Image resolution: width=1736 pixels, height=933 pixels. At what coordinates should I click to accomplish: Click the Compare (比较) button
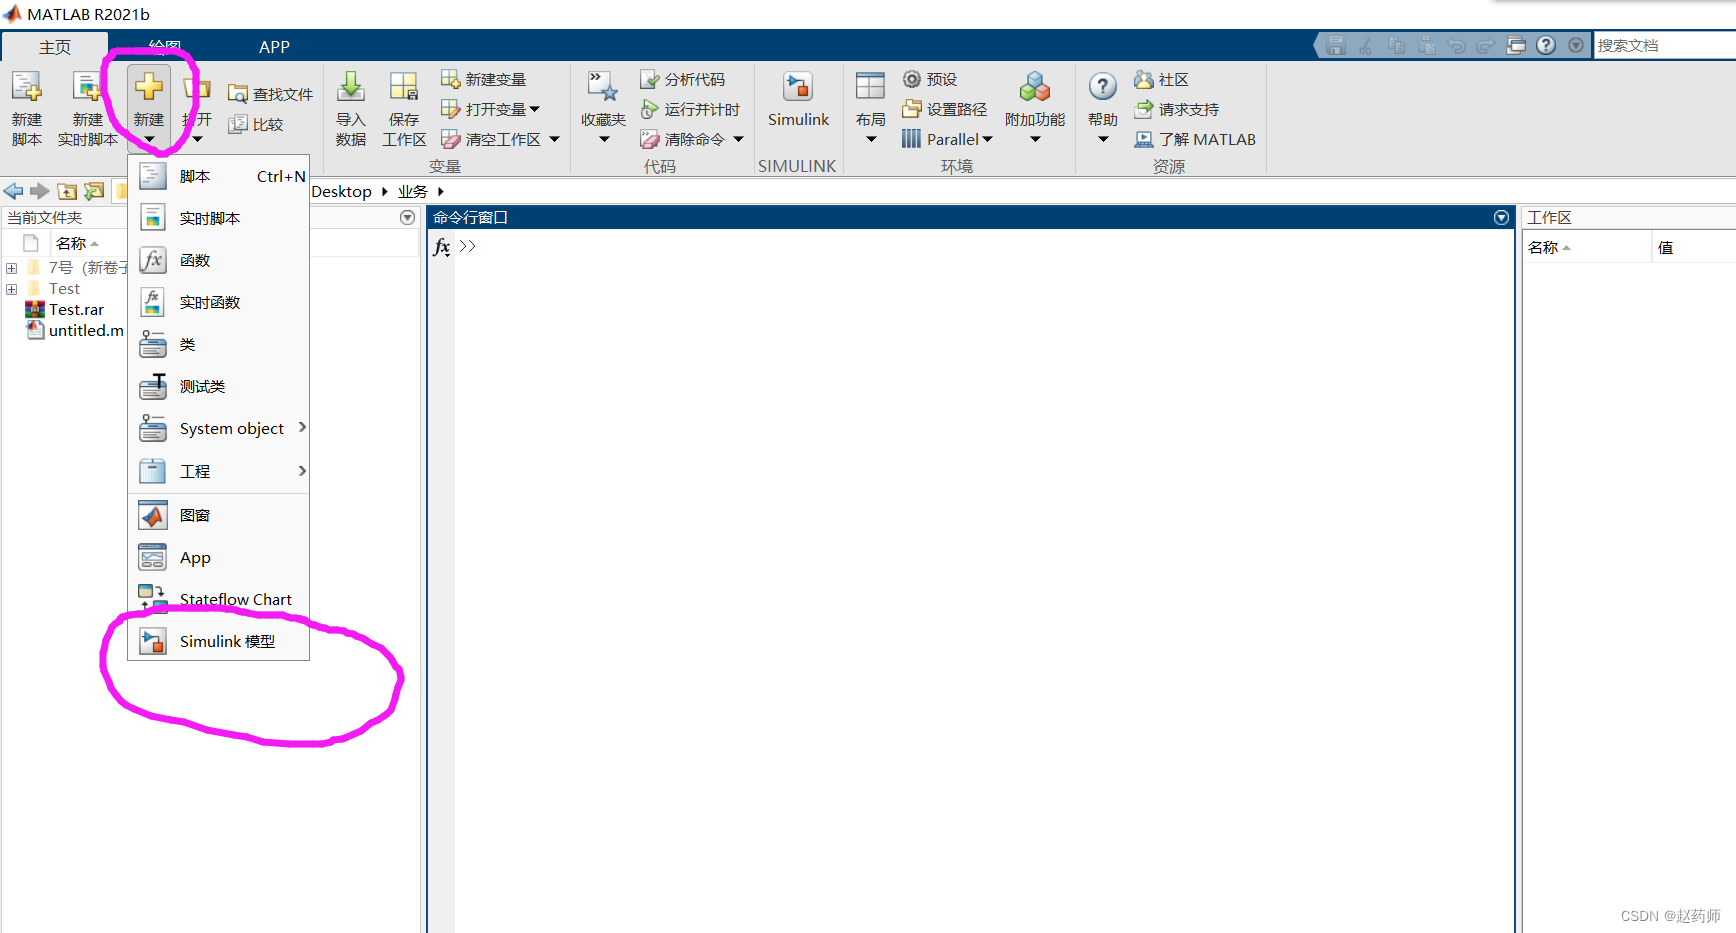pyautogui.click(x=256, y=124)
